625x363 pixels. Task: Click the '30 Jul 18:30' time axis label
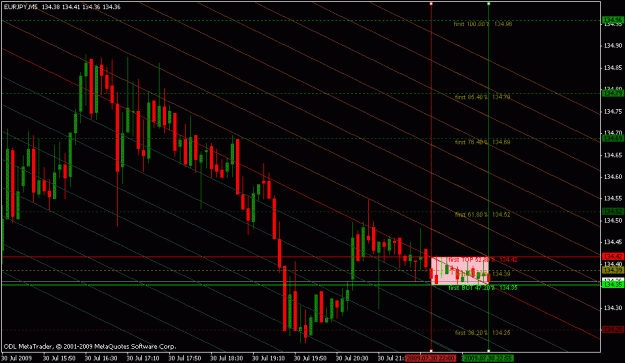[226, 358]
